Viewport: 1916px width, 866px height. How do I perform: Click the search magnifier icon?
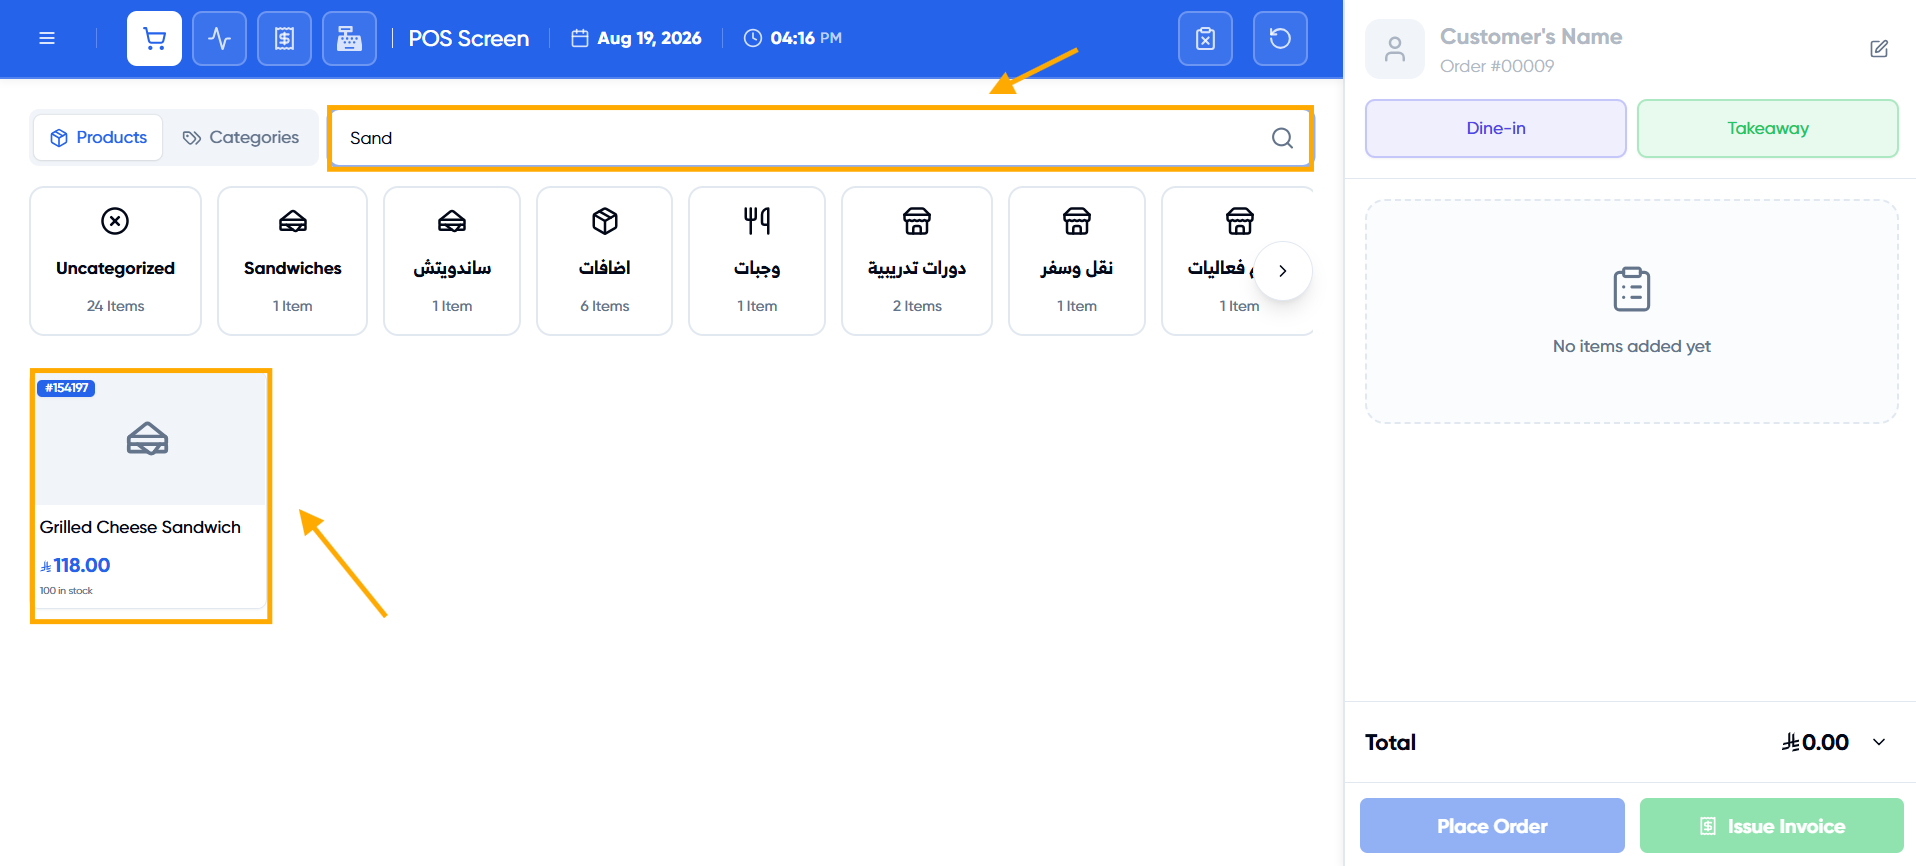[x=1282, y=138]
